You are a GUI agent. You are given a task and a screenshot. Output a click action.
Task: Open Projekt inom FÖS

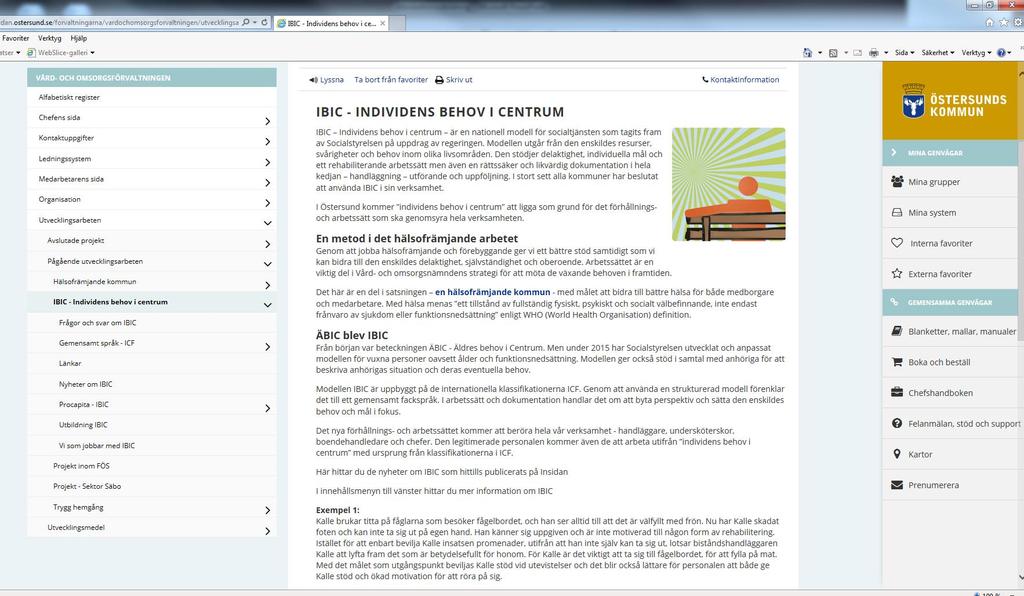coord(82,465)
